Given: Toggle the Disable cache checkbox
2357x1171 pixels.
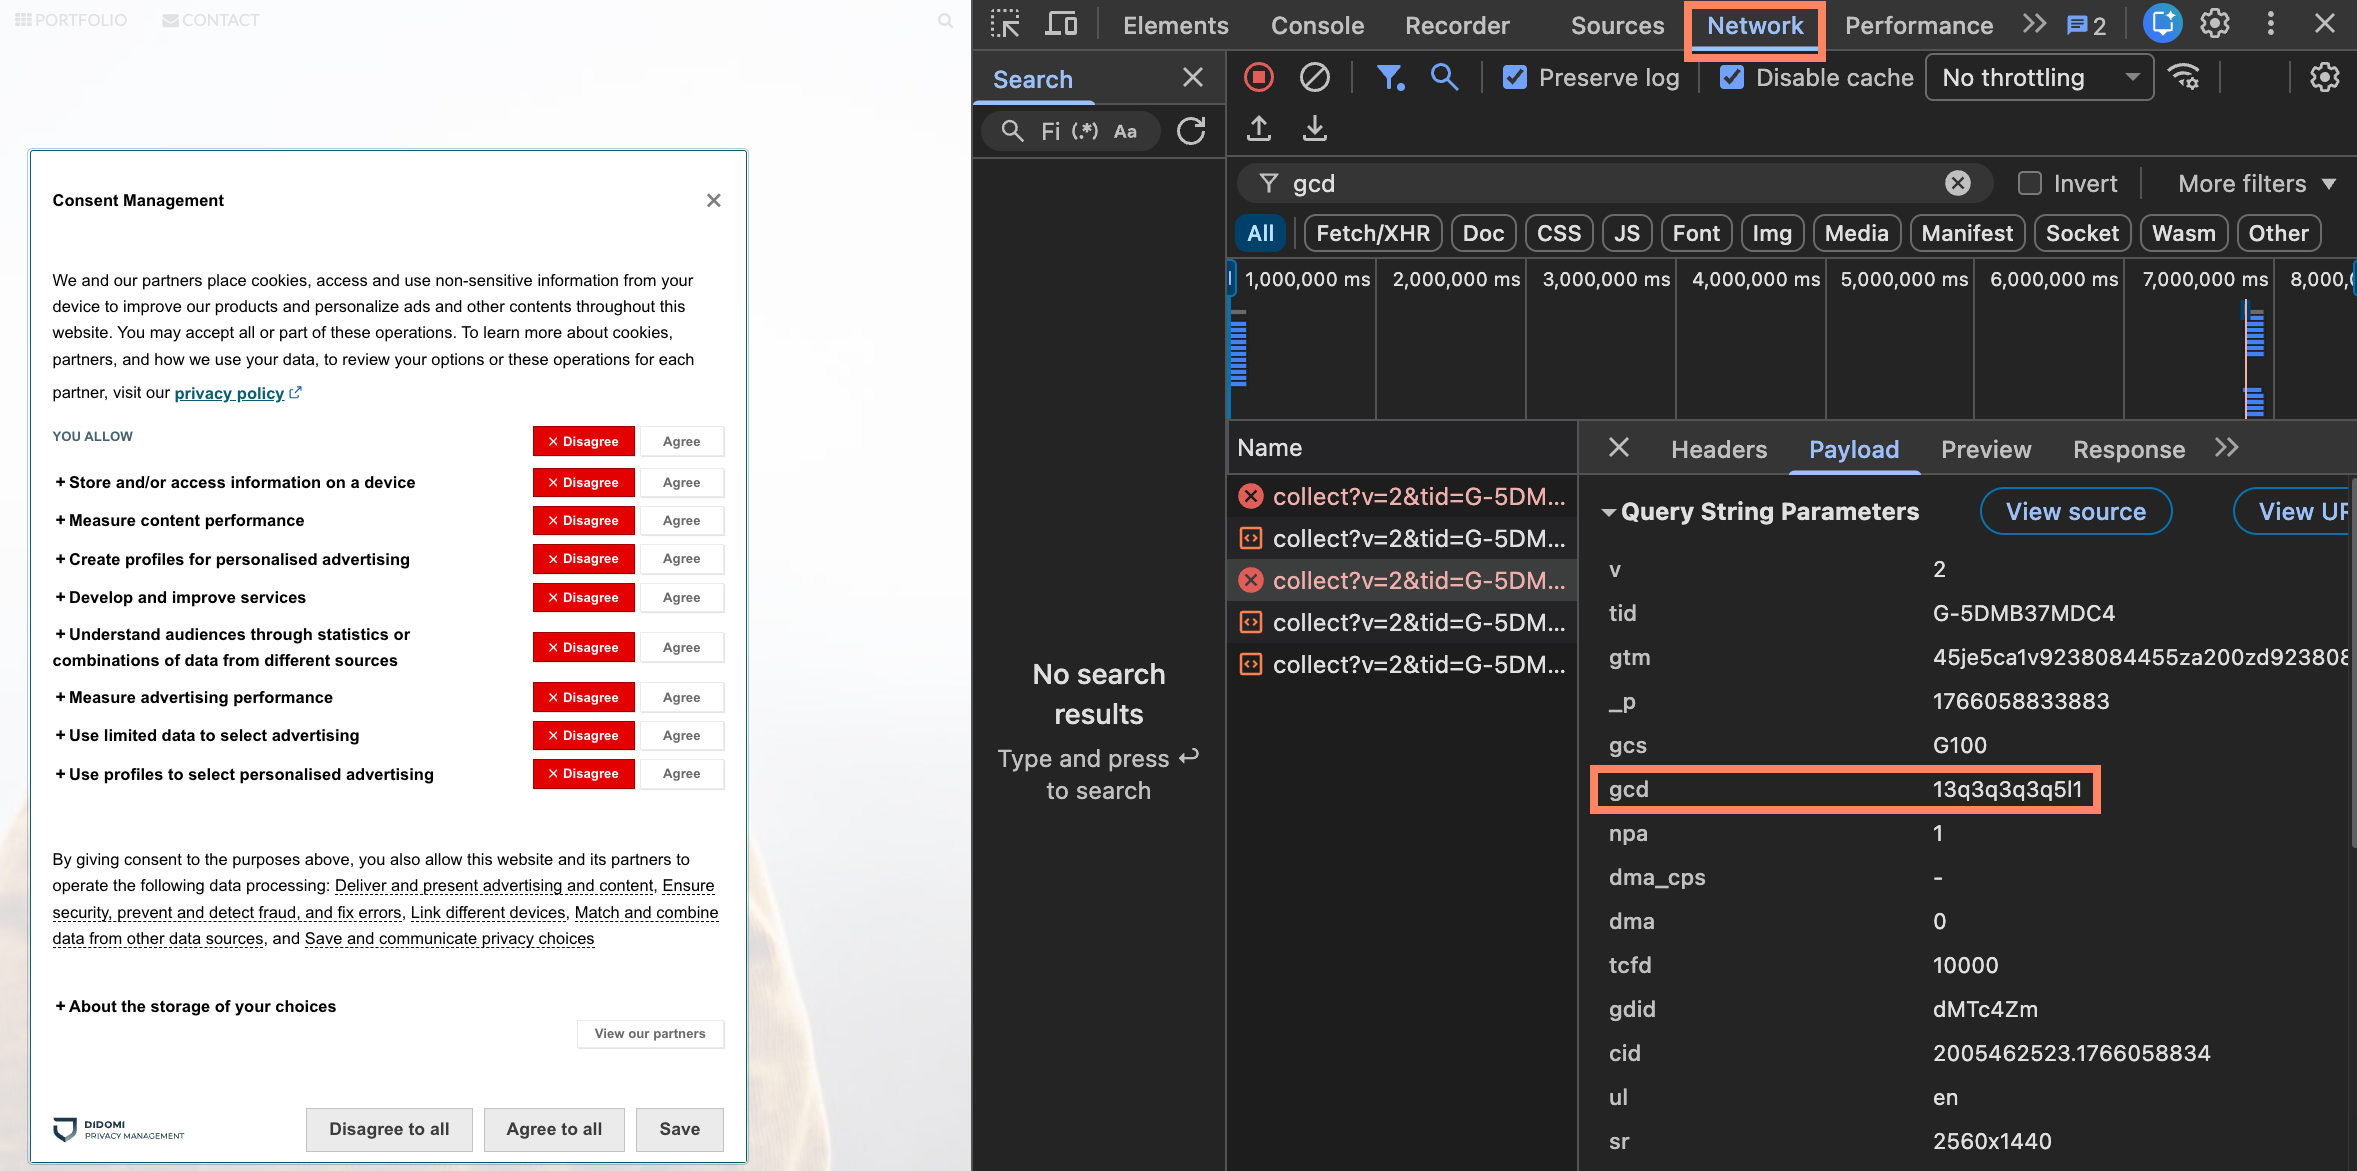Looking at the screenshot, I should click(1732, 77).
